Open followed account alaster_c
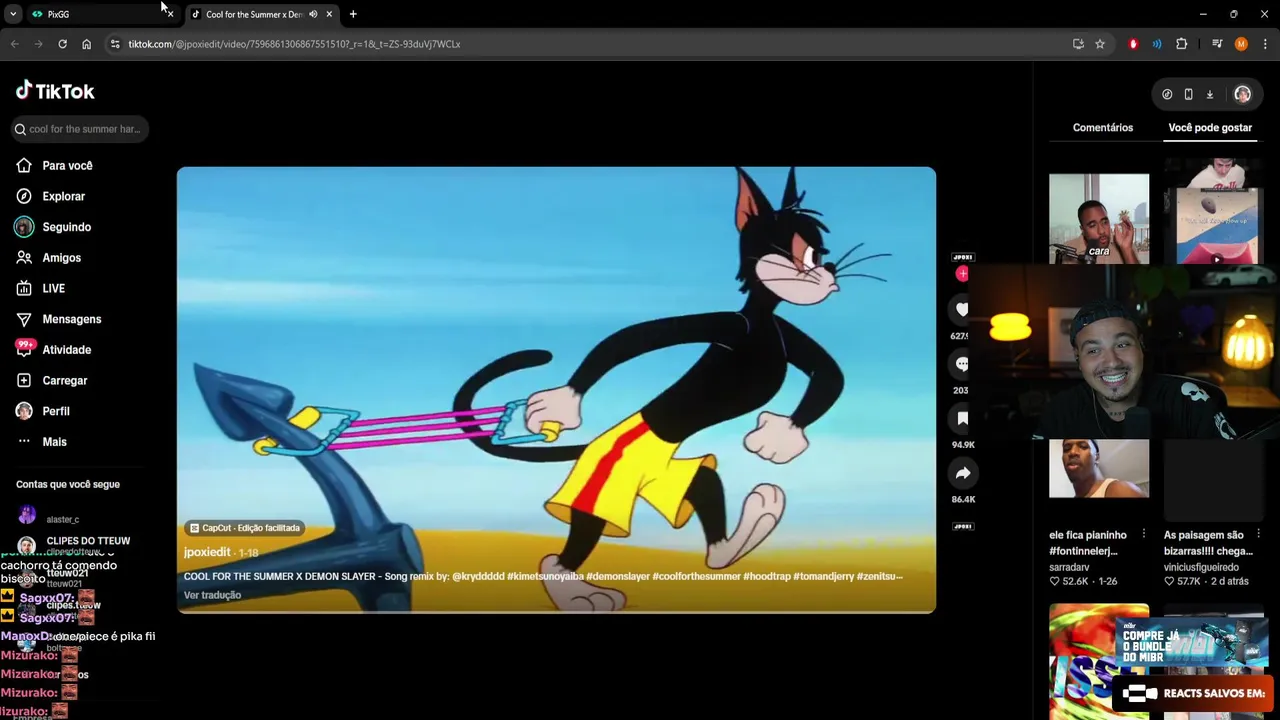 [x=62, y=519]
